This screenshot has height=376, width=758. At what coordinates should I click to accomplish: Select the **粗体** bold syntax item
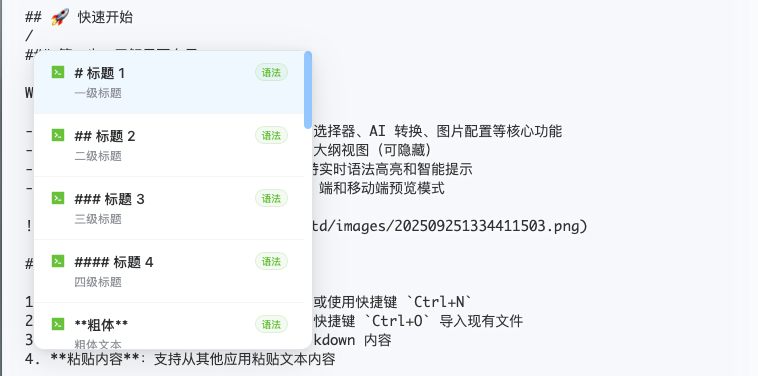click(169, 326)
